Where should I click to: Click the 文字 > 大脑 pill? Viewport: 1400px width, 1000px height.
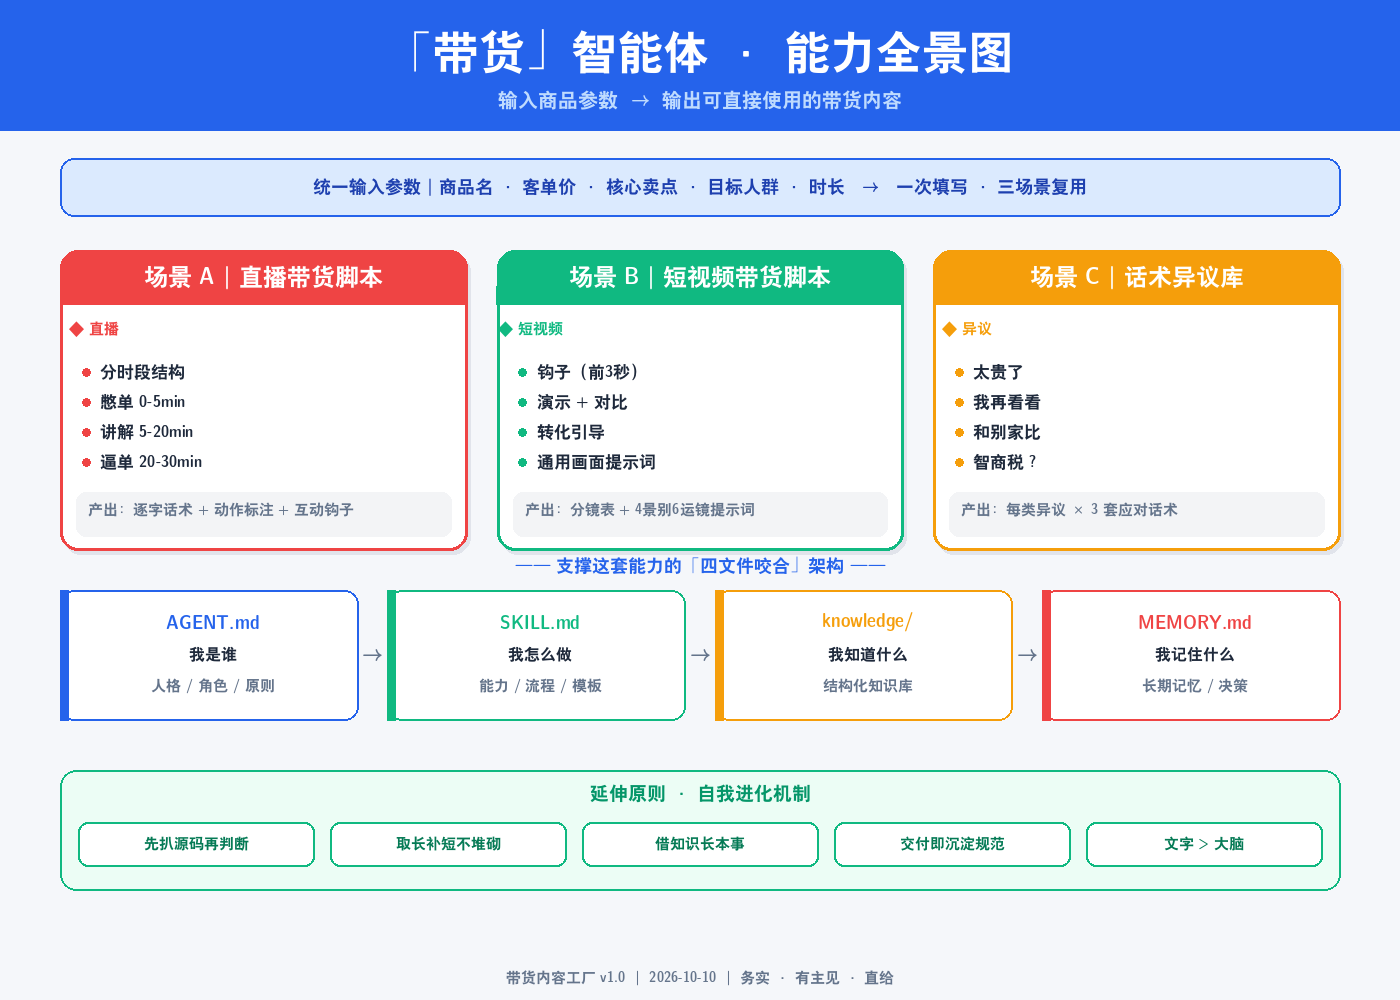coord(1204,844)
